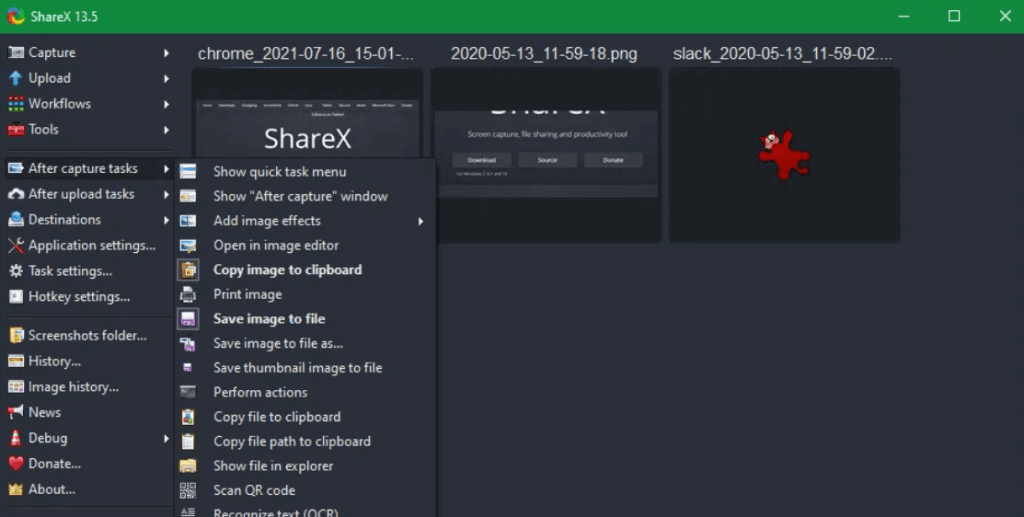Click the Capture camera icon
1024x517 pixels.
point(16,52)
